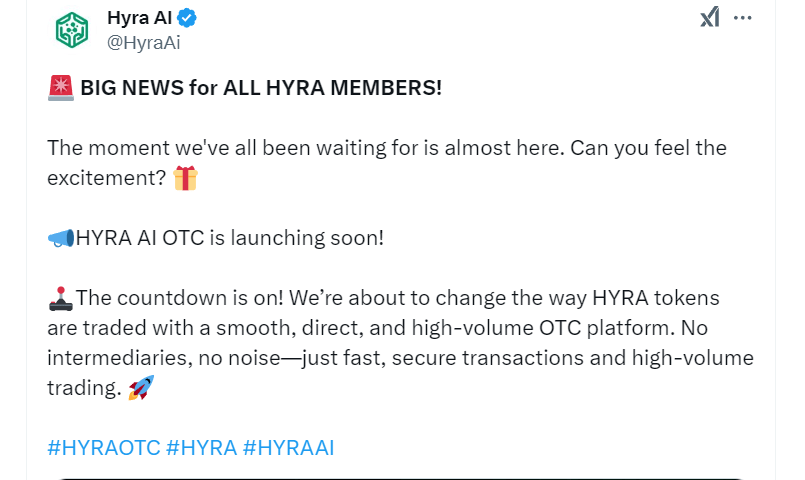Click the blue verified badge
This screenshot has width=805, height=480.
[186, 18]
